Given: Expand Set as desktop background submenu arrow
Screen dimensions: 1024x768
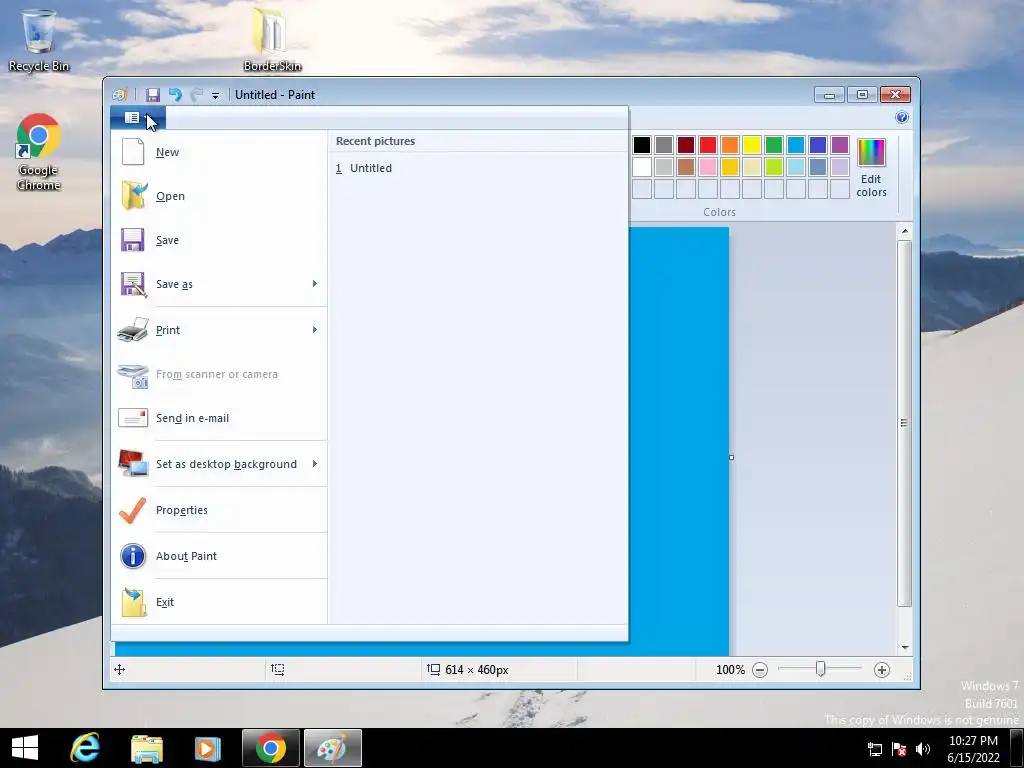Looking at the screenshot, I should 315,464.
